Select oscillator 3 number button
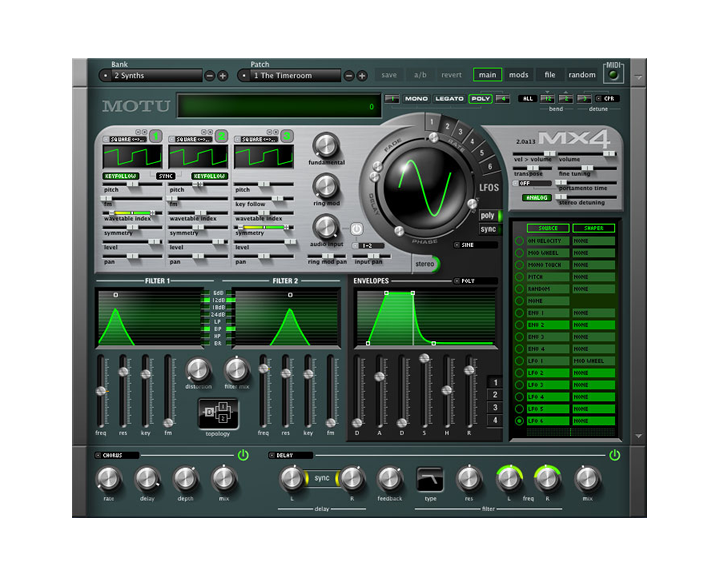 287,136
